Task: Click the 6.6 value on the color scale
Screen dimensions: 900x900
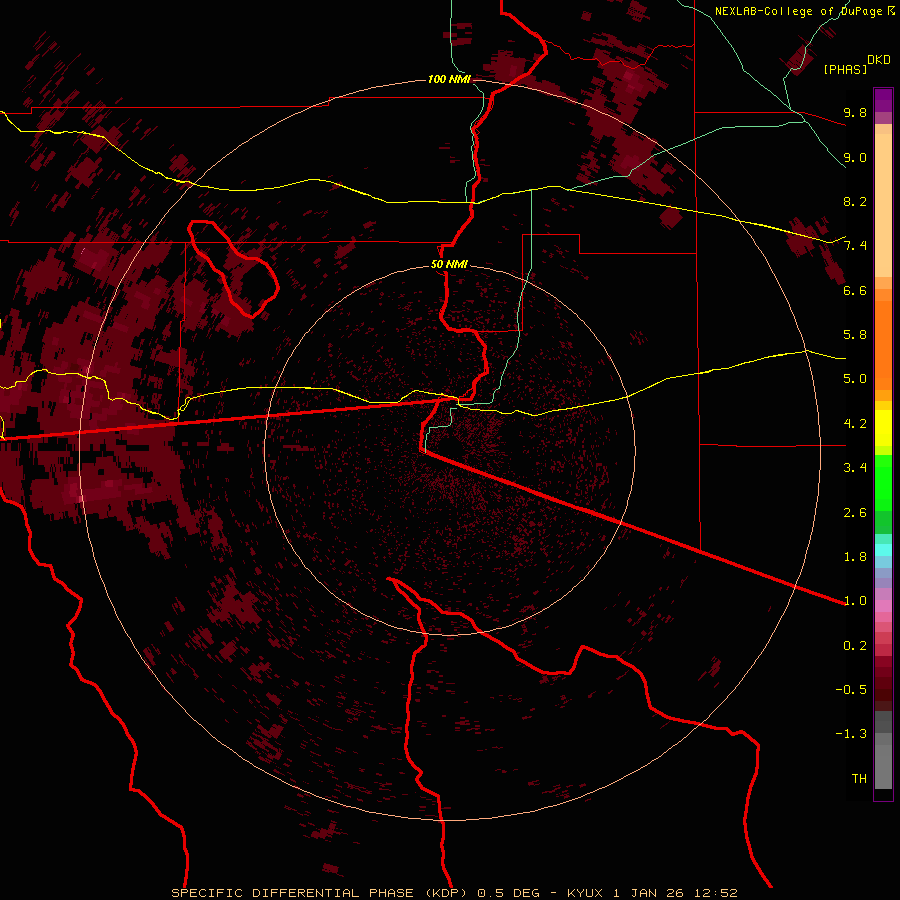Action: (855, 290)
